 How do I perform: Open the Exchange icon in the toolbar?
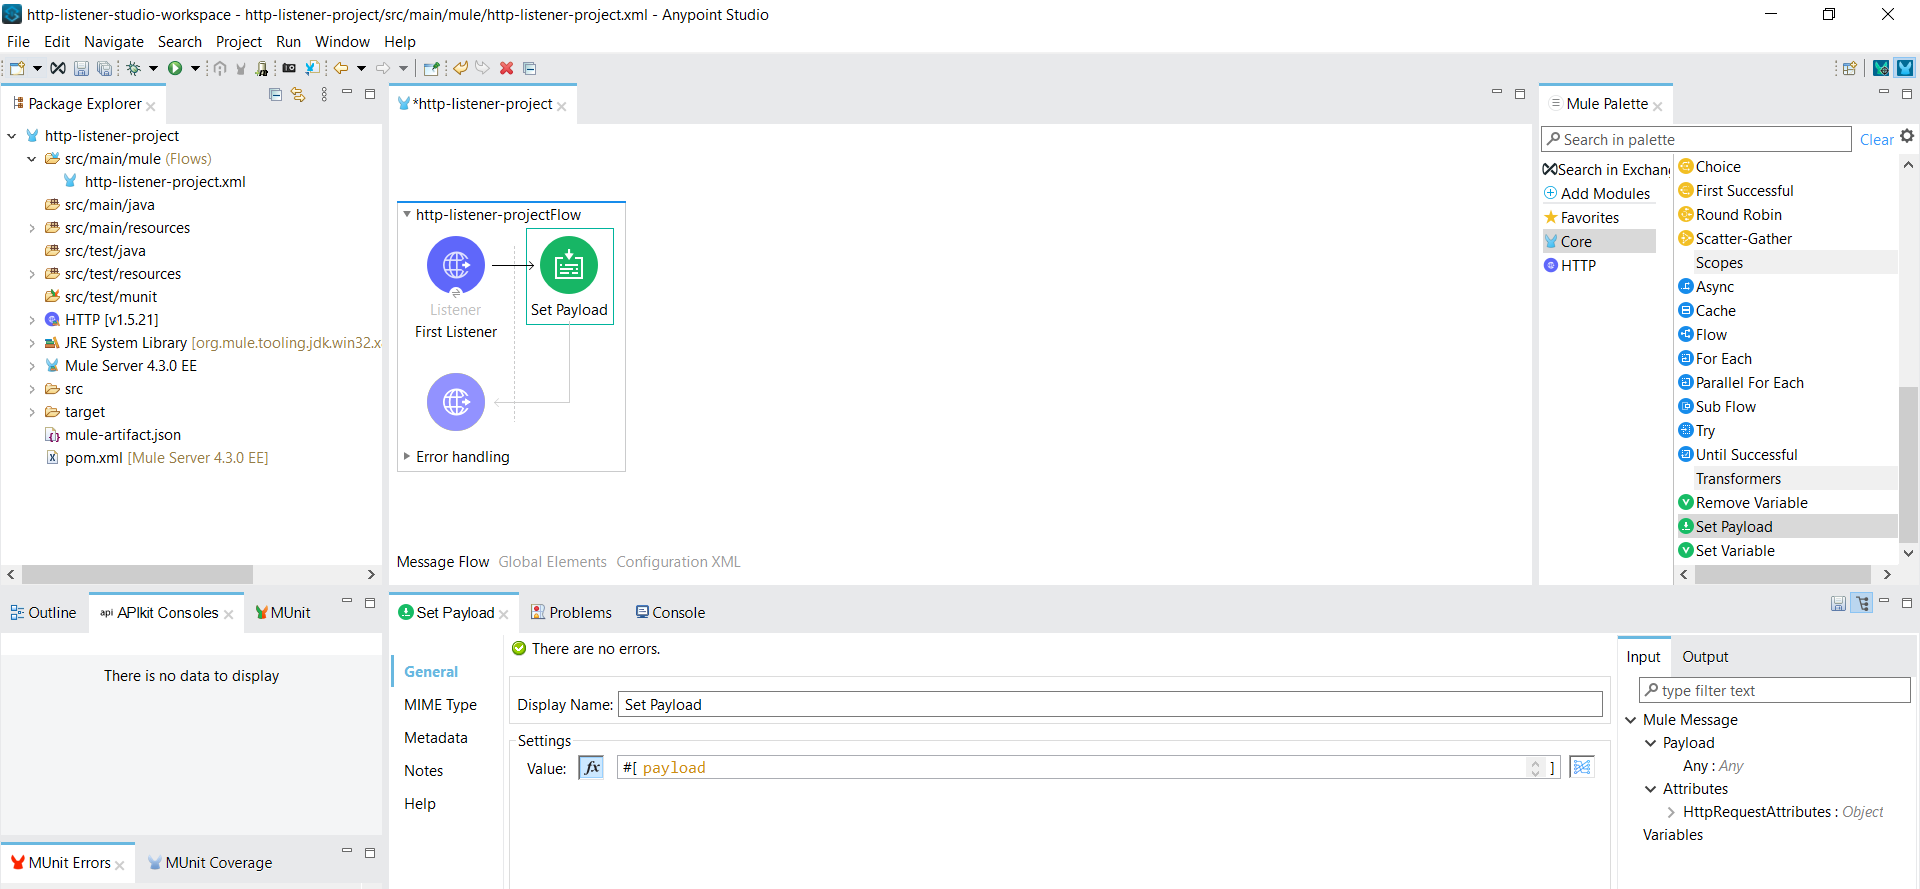[58, 68]
